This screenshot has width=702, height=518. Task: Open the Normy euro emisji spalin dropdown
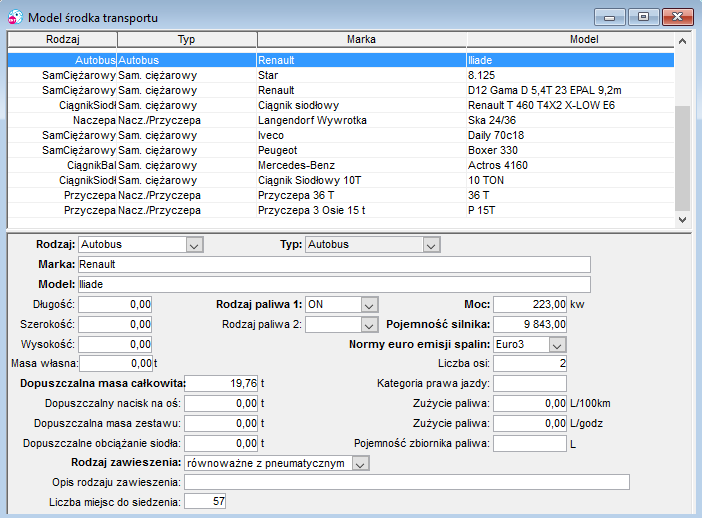click(x=556, y=345)
